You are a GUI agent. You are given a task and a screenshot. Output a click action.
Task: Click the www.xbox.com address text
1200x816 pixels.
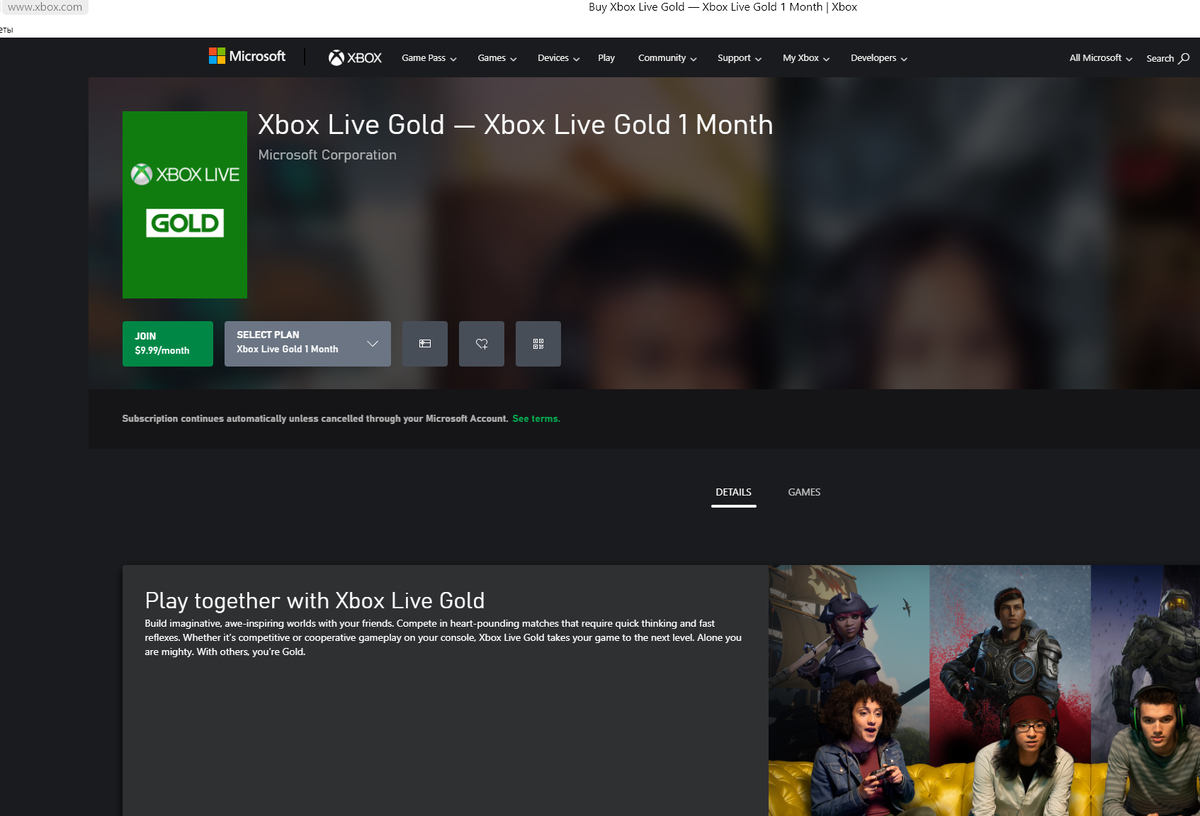coord(45,7)
